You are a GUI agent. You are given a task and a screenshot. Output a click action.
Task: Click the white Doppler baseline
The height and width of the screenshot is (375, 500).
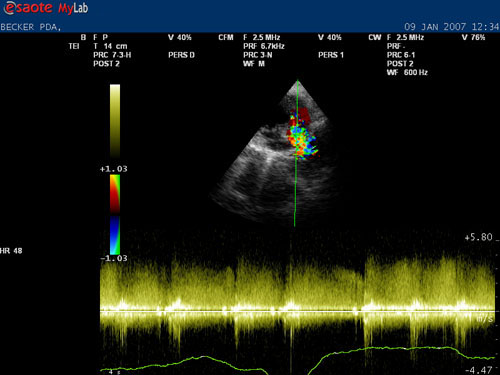tap(297, 311)
